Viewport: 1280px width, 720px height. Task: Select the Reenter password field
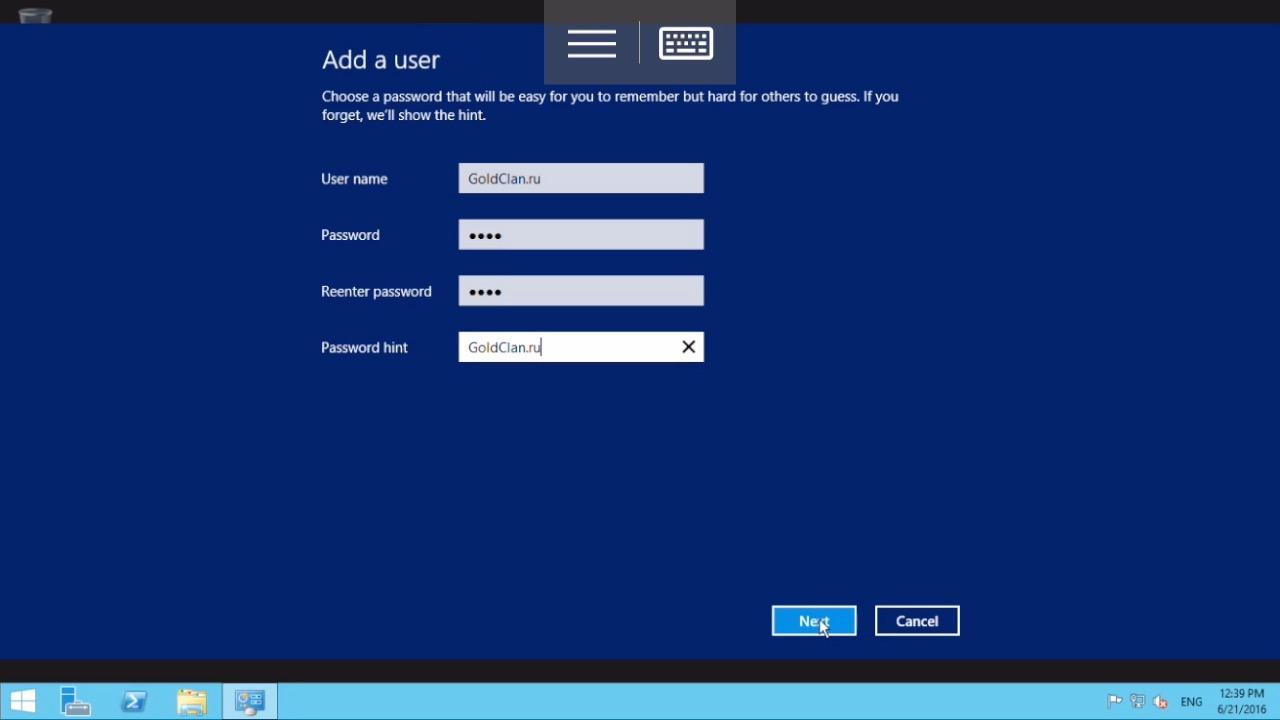click(x=581, y=291)
